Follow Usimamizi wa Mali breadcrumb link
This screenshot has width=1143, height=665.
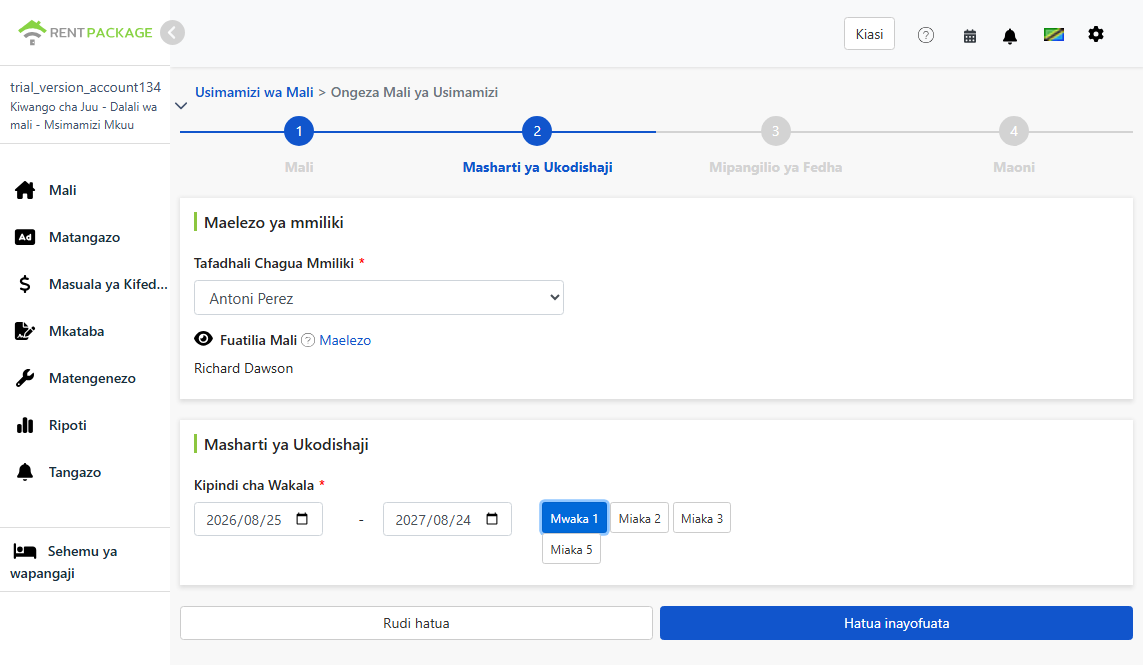point(254,93)
